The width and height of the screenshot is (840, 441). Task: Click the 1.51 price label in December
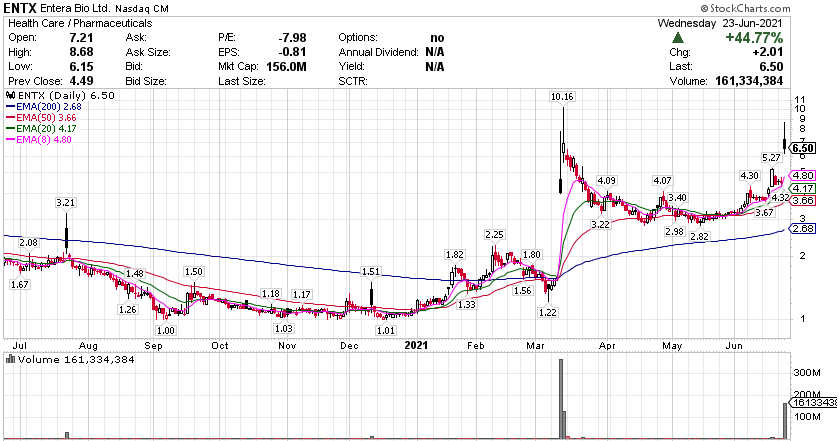point(371,272)
